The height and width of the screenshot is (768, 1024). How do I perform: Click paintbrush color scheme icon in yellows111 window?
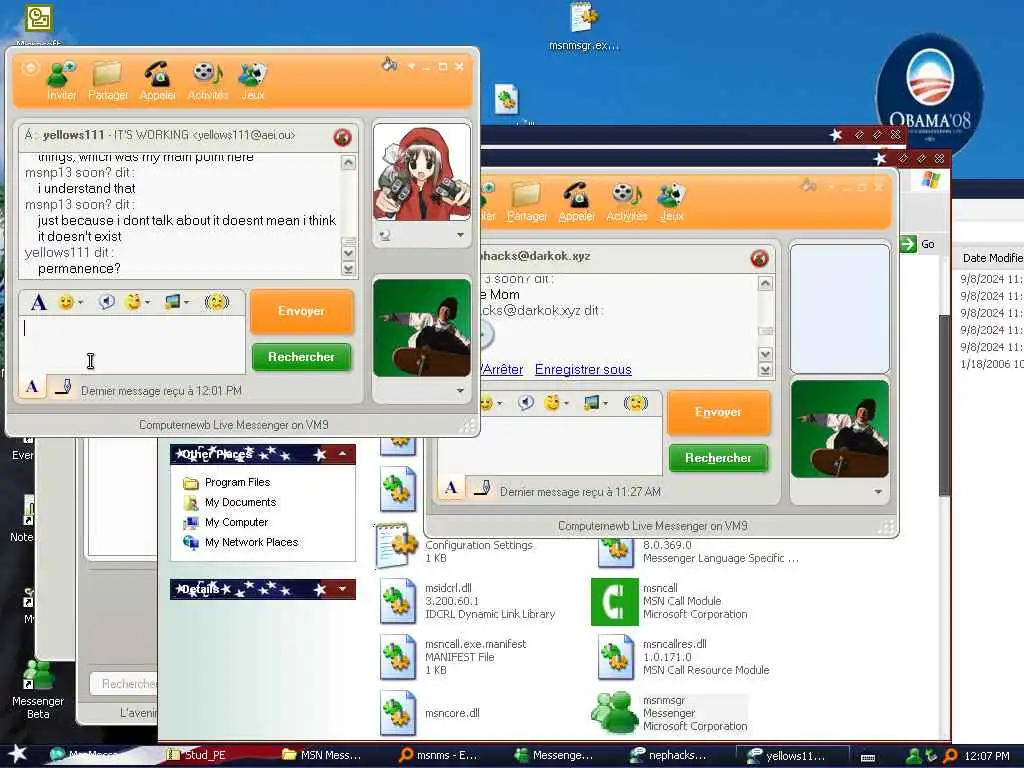tap(389, 65)
